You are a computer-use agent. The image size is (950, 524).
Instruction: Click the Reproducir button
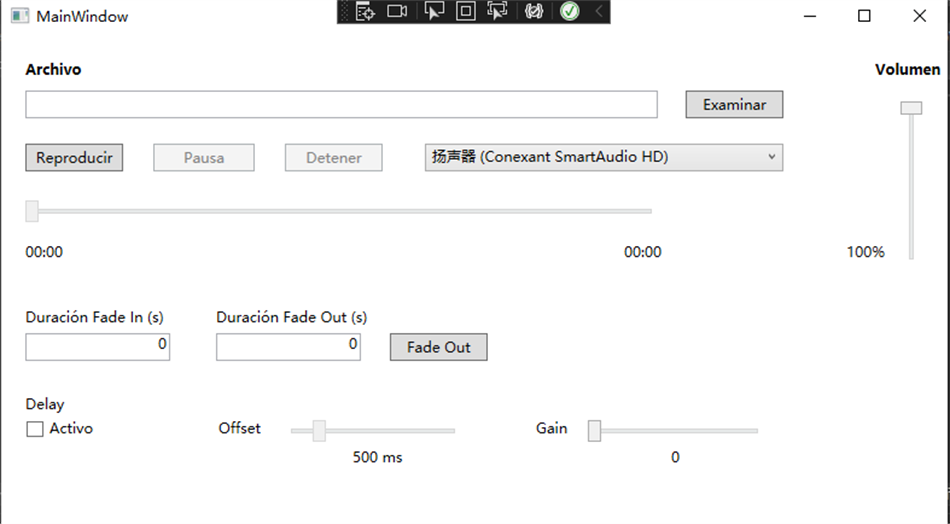click(74, 158)
